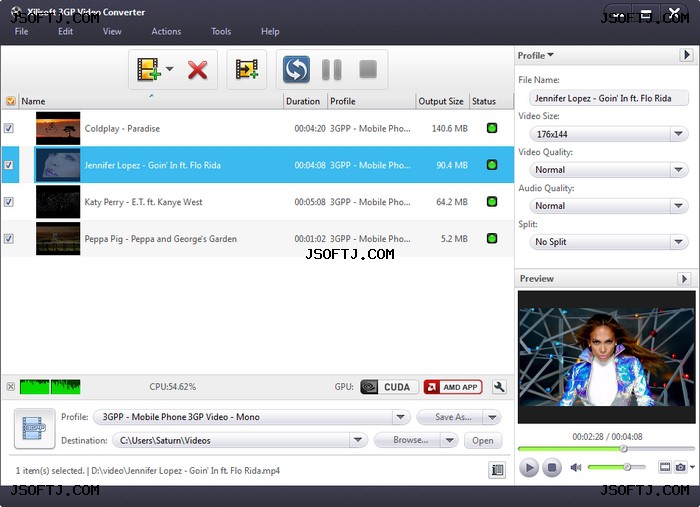Click the Peppa Pig video thumbnail
The width and height of the screenshot is (700, 507).
(x=58, y=238)
